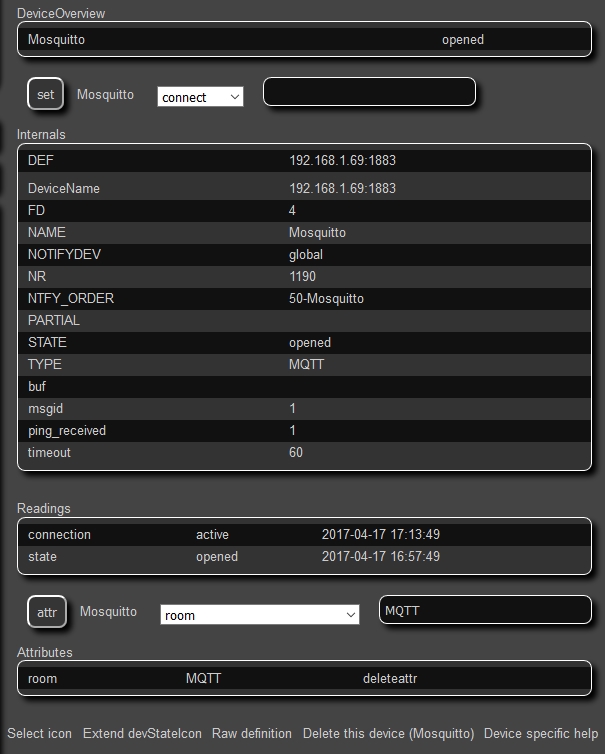This screenshot has width=605, height=754.
Task: Select the NTFY_ORDER internal value
Action: click(x=326, y=299)
